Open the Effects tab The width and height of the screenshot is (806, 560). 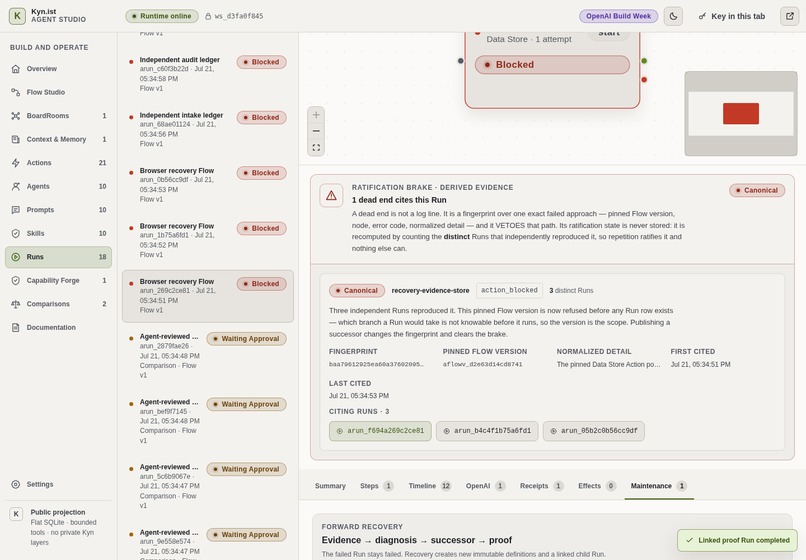pos(597,486)
